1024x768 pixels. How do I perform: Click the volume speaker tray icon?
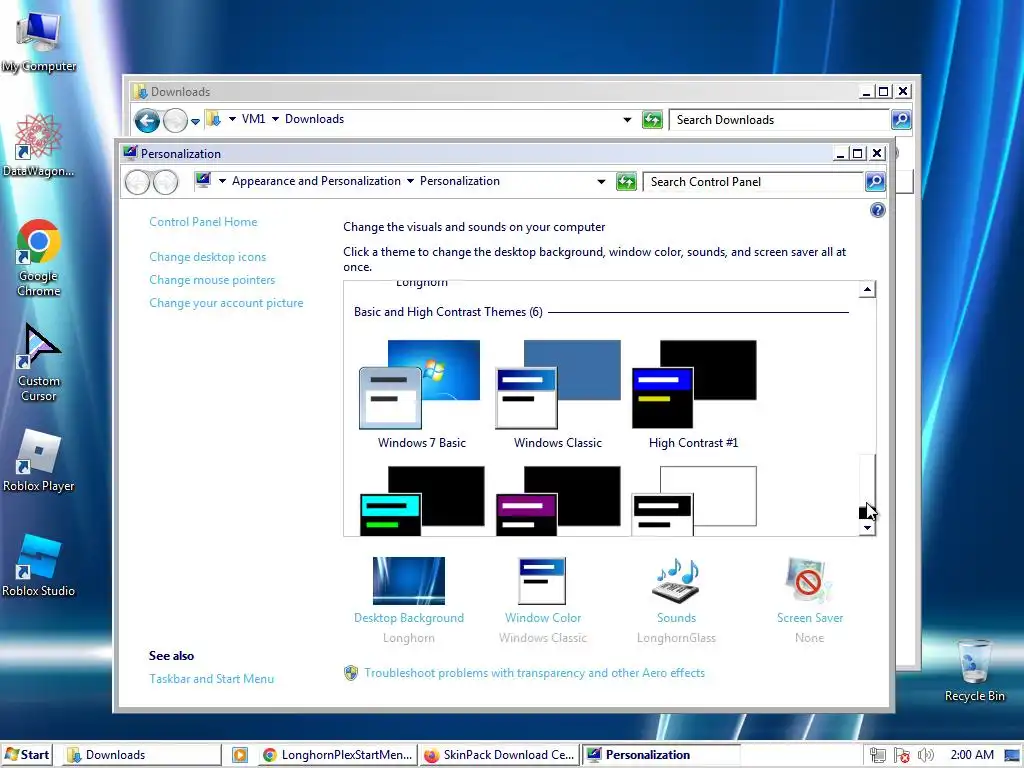pyautogui.click(x=925, y=755)
